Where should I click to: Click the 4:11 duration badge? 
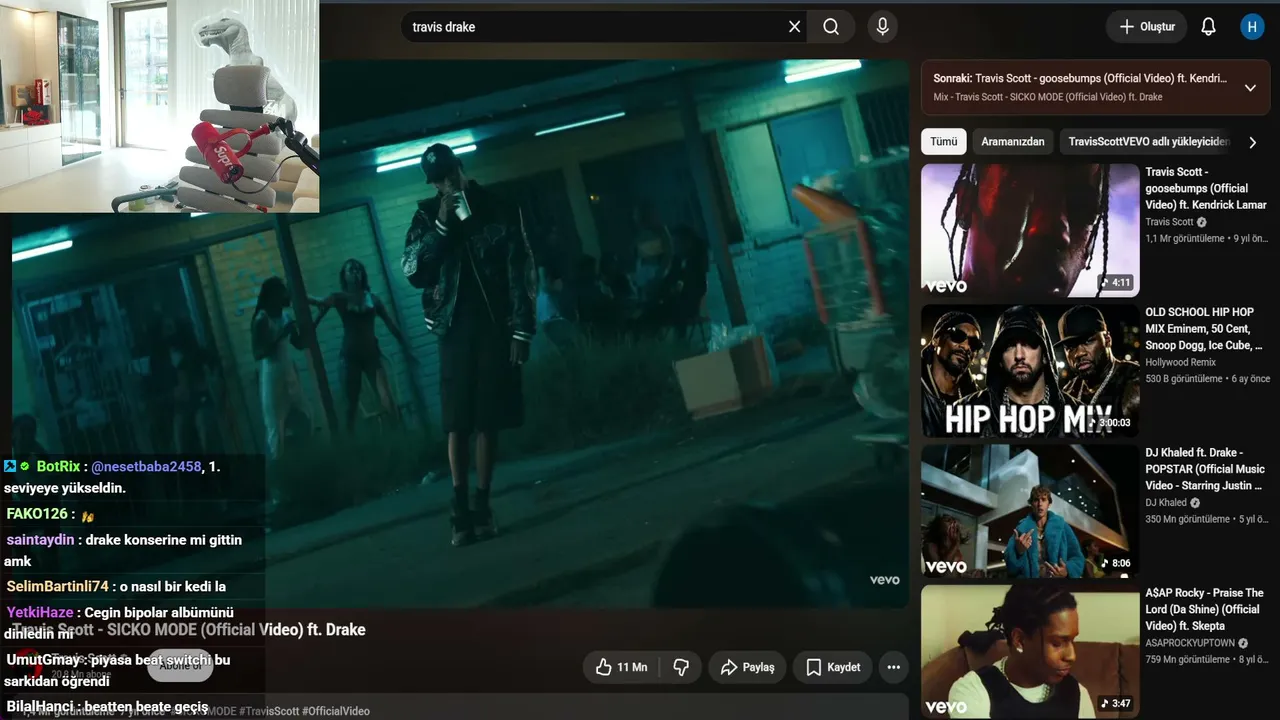[x=1116, y=283]
